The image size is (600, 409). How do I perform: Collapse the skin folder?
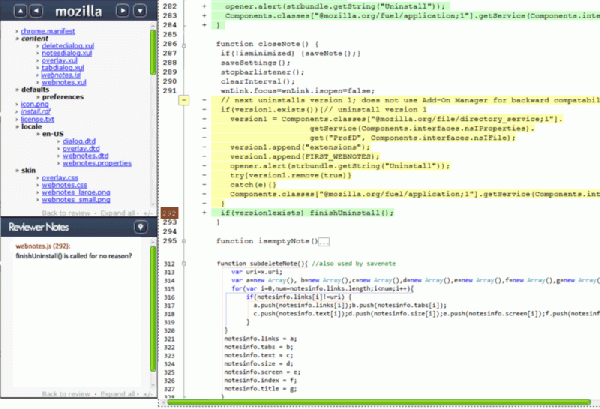(28, 170)
